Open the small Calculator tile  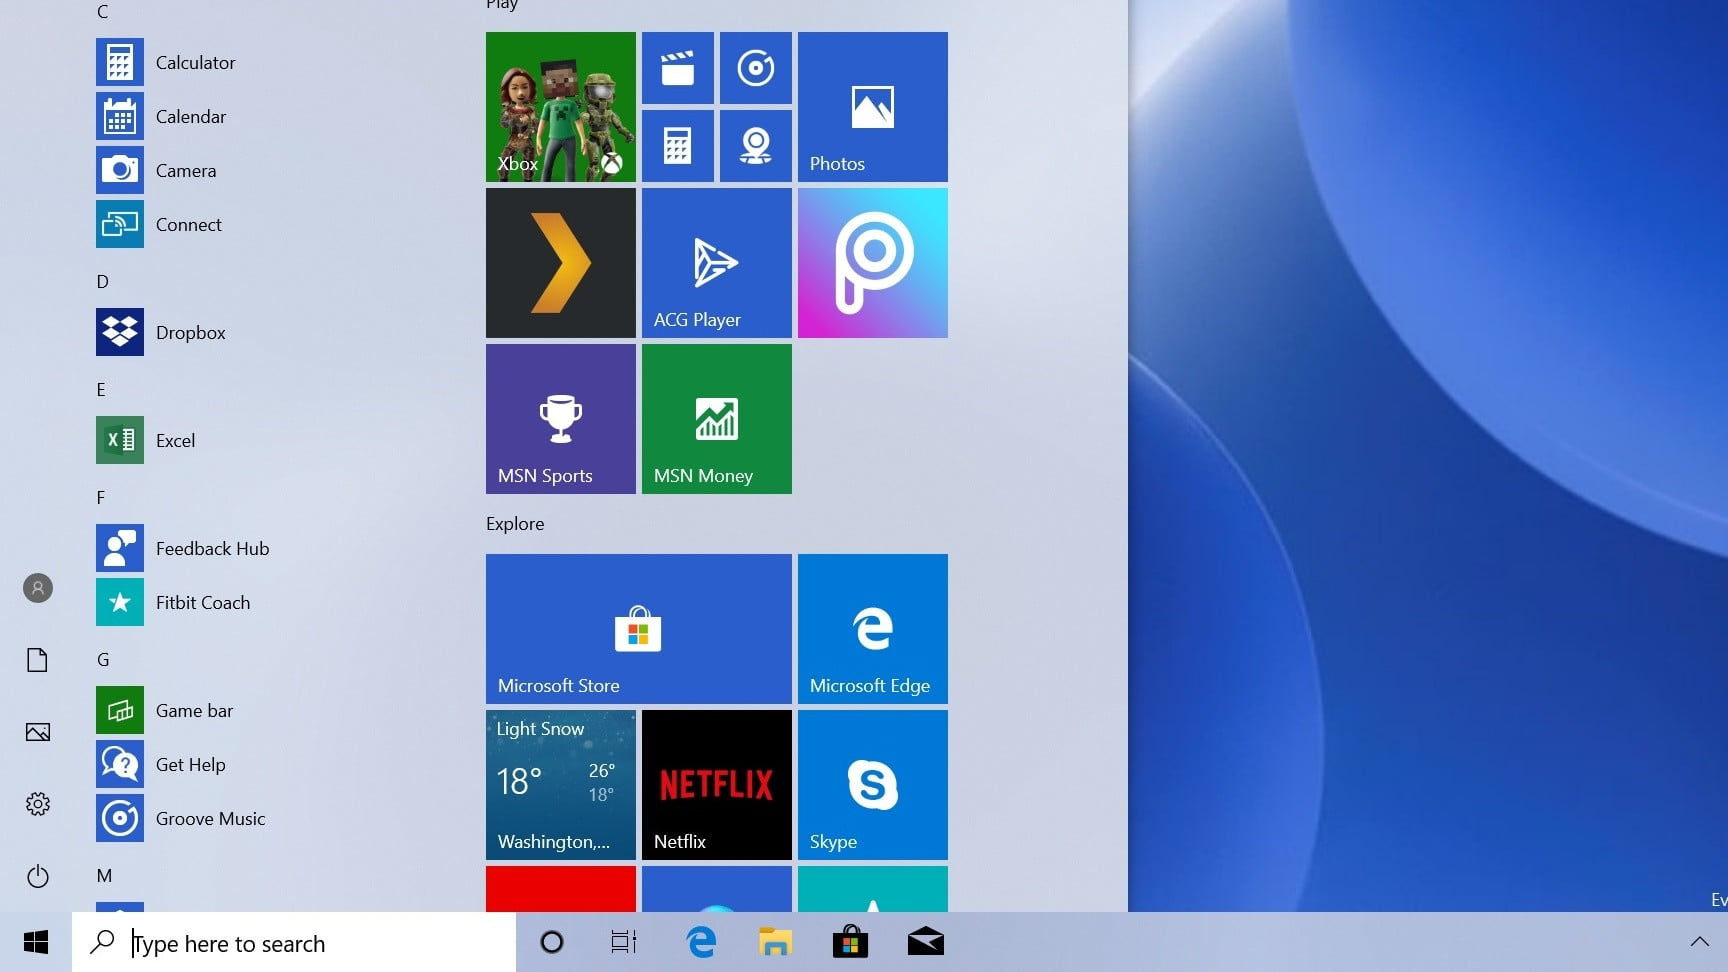click(678, 145)
